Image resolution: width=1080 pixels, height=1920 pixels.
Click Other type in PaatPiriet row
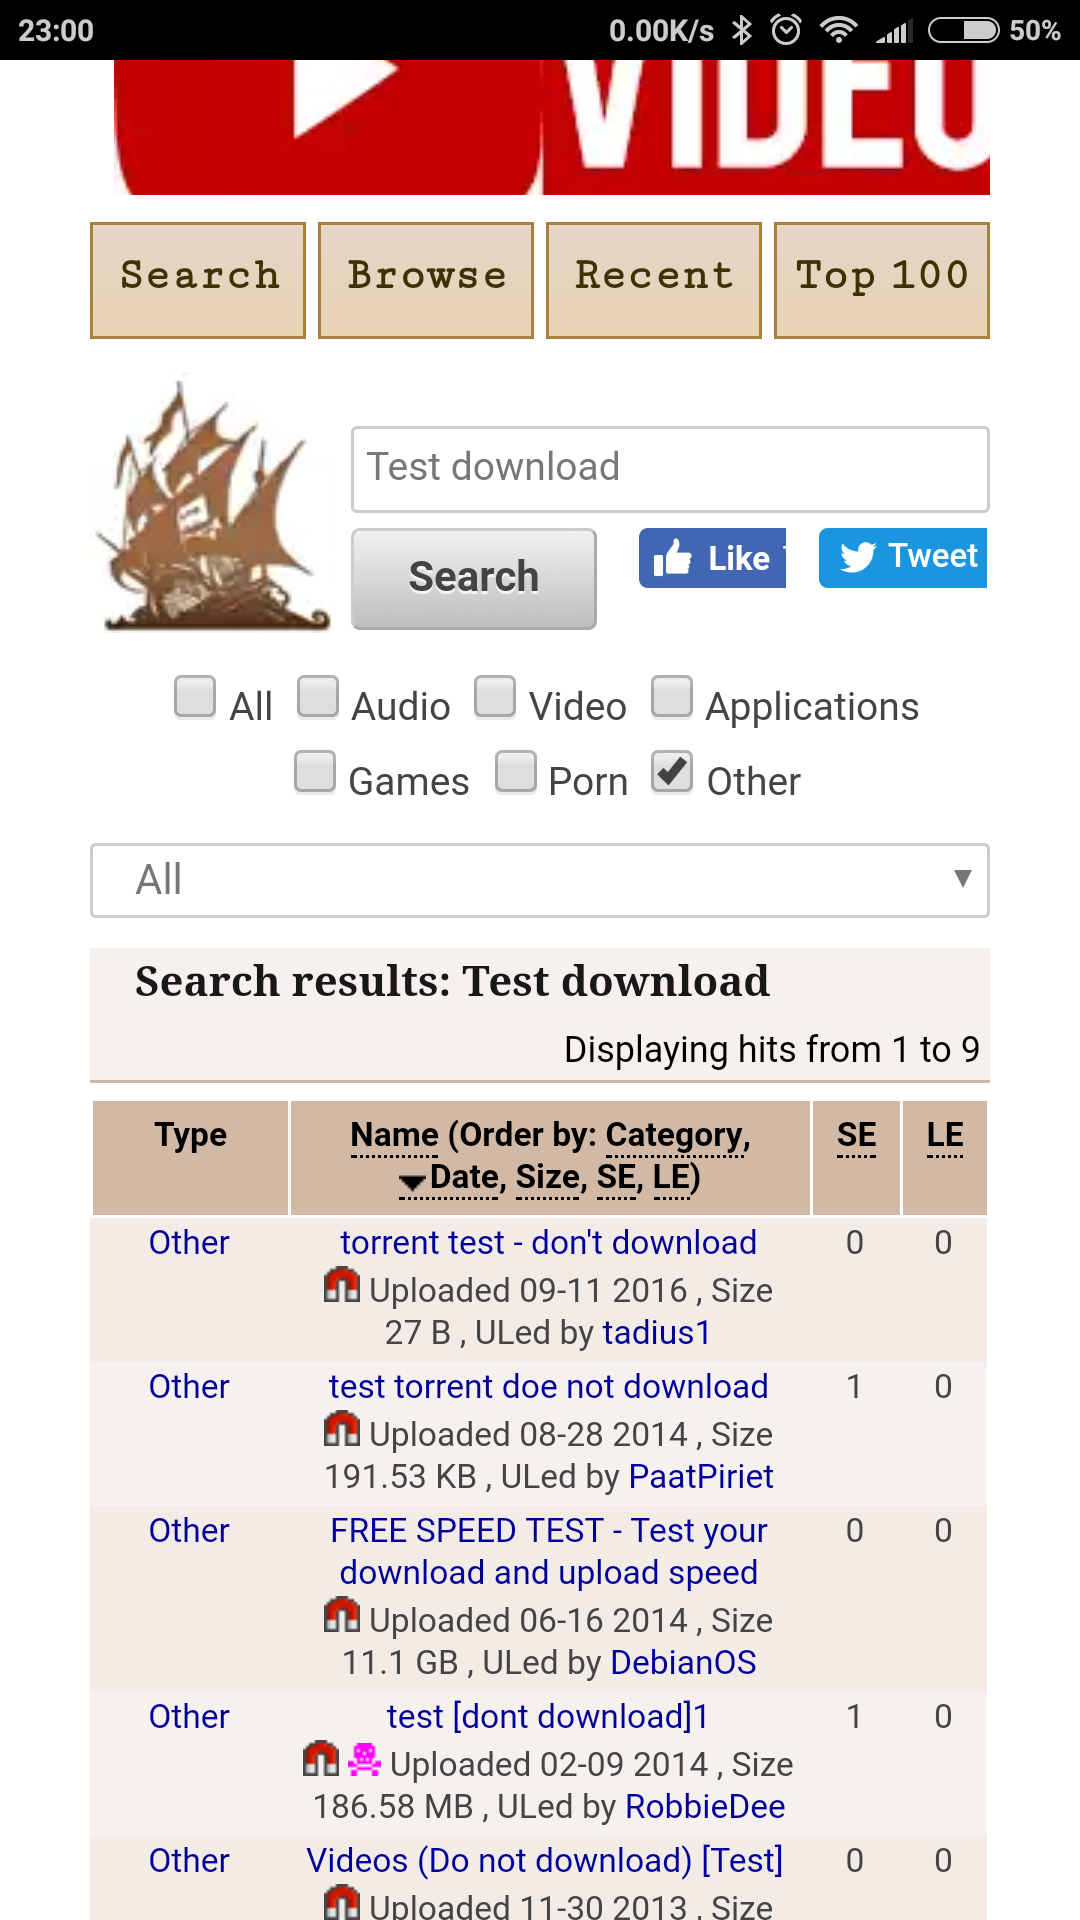pos(189,1387)
